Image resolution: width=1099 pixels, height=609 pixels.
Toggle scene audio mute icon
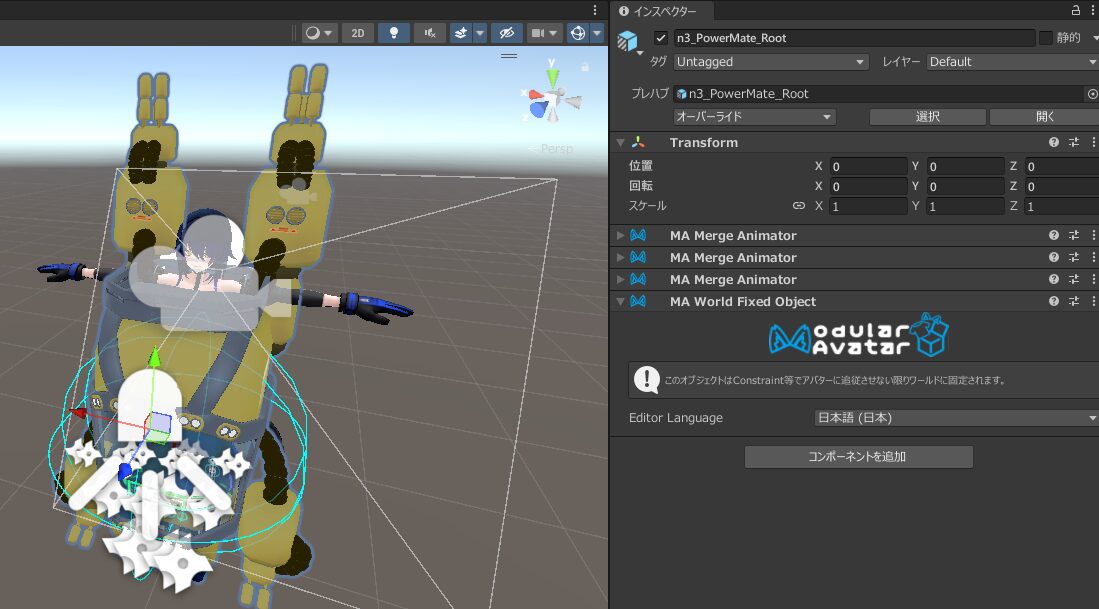click(x=429, y=33)
